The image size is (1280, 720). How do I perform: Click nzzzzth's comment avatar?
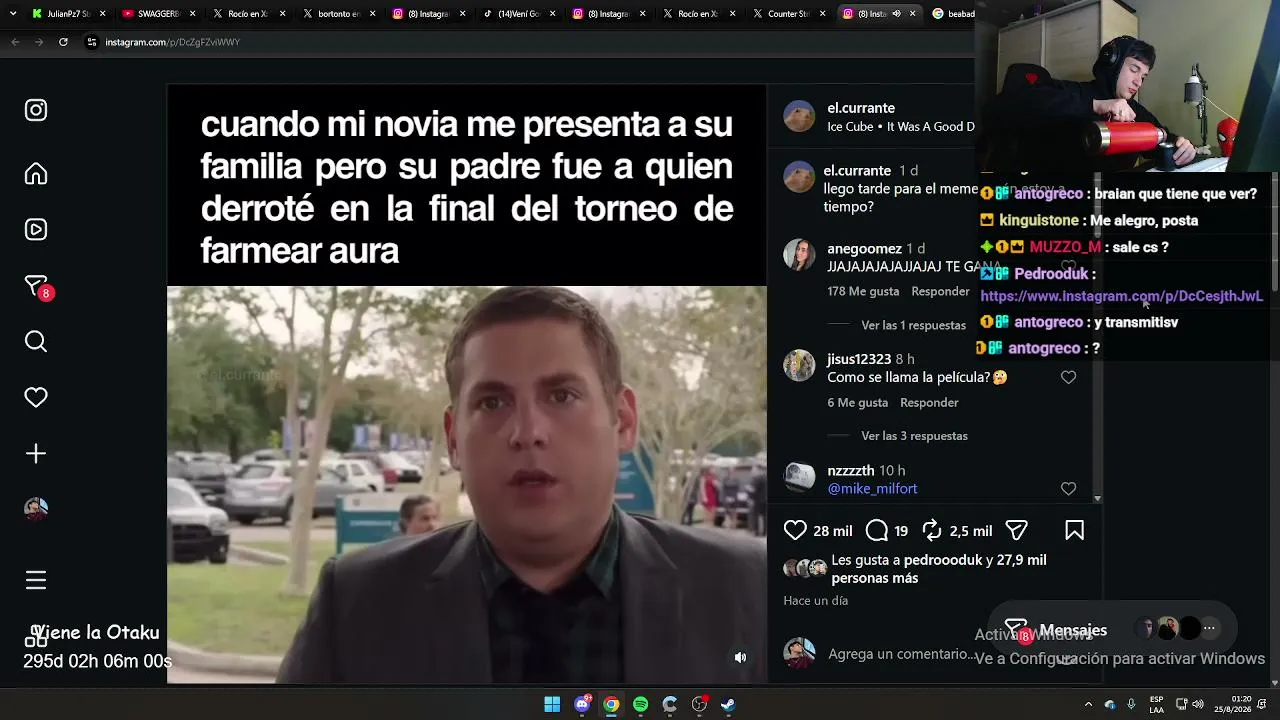[799, 477]
